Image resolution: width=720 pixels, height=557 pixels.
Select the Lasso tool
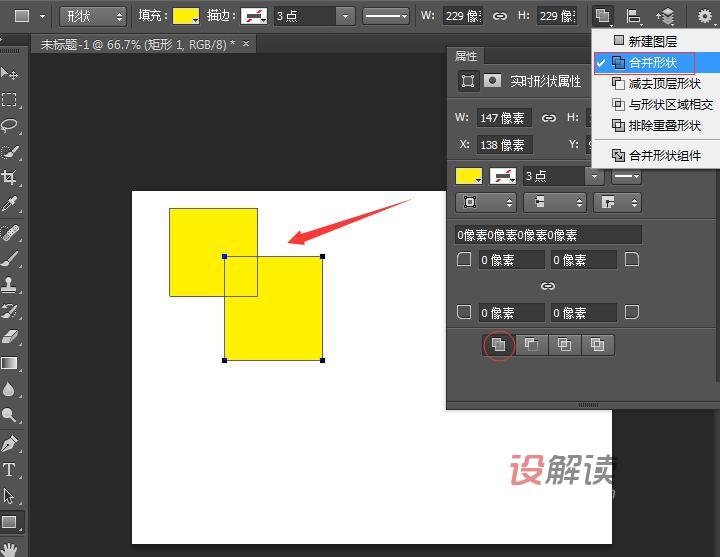pyautogui.click(x=10, y=126)
